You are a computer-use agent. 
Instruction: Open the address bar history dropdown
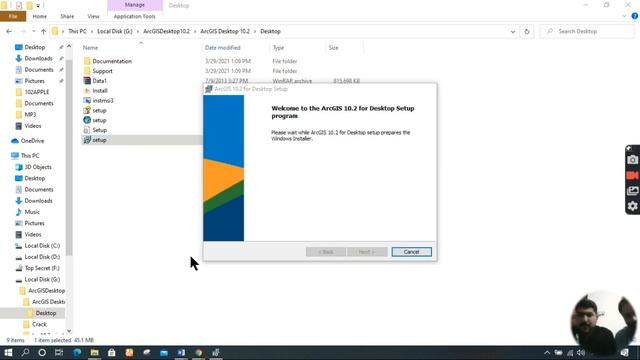pyautogui.click(x=513, y=31)
